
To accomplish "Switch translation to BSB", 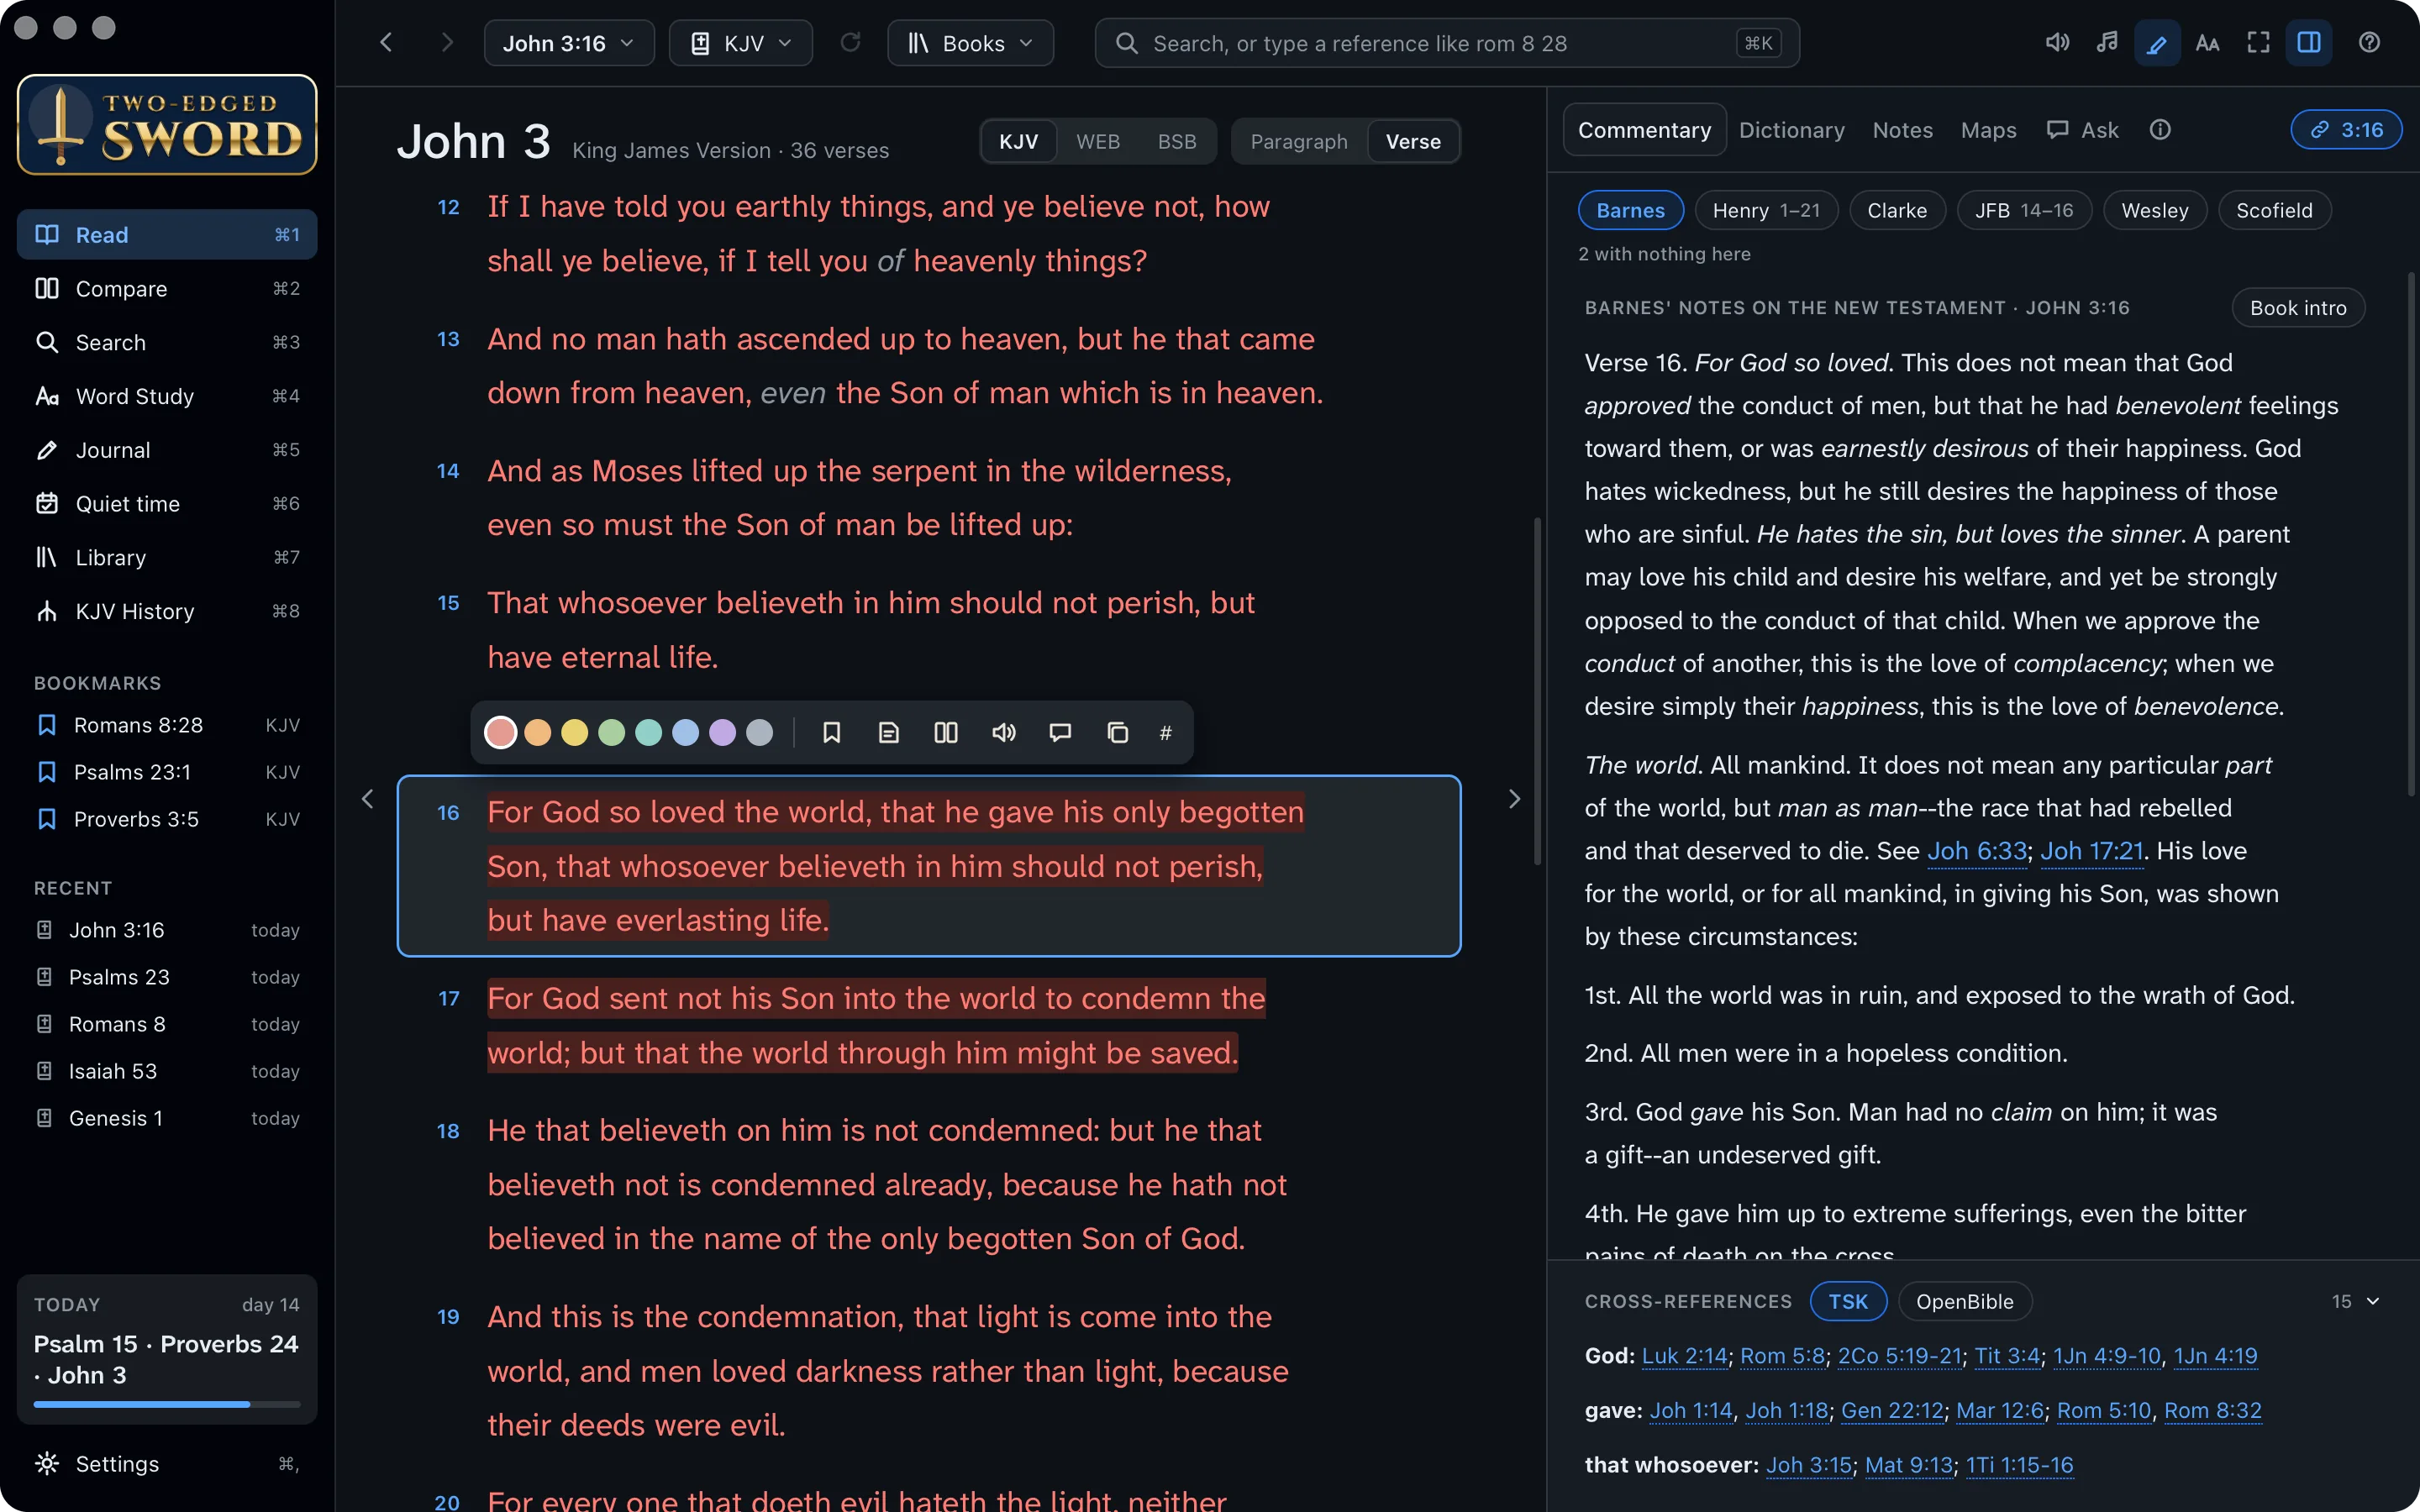I will point(1177,142).
